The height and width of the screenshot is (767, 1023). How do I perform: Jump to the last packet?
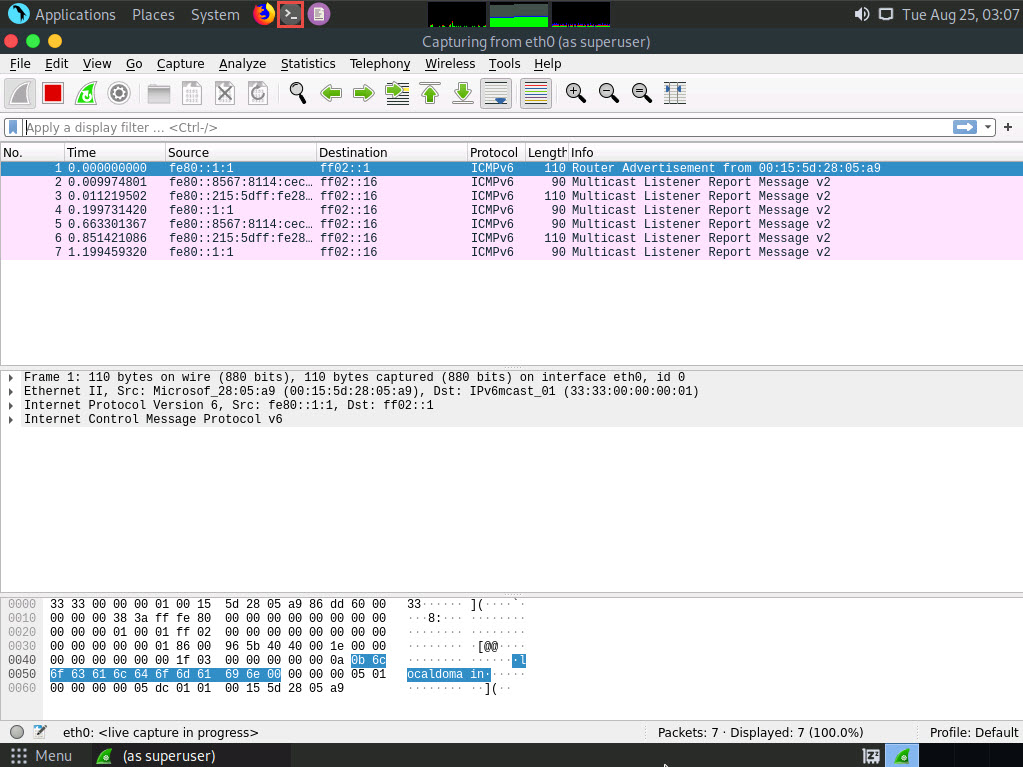(463, 93)
